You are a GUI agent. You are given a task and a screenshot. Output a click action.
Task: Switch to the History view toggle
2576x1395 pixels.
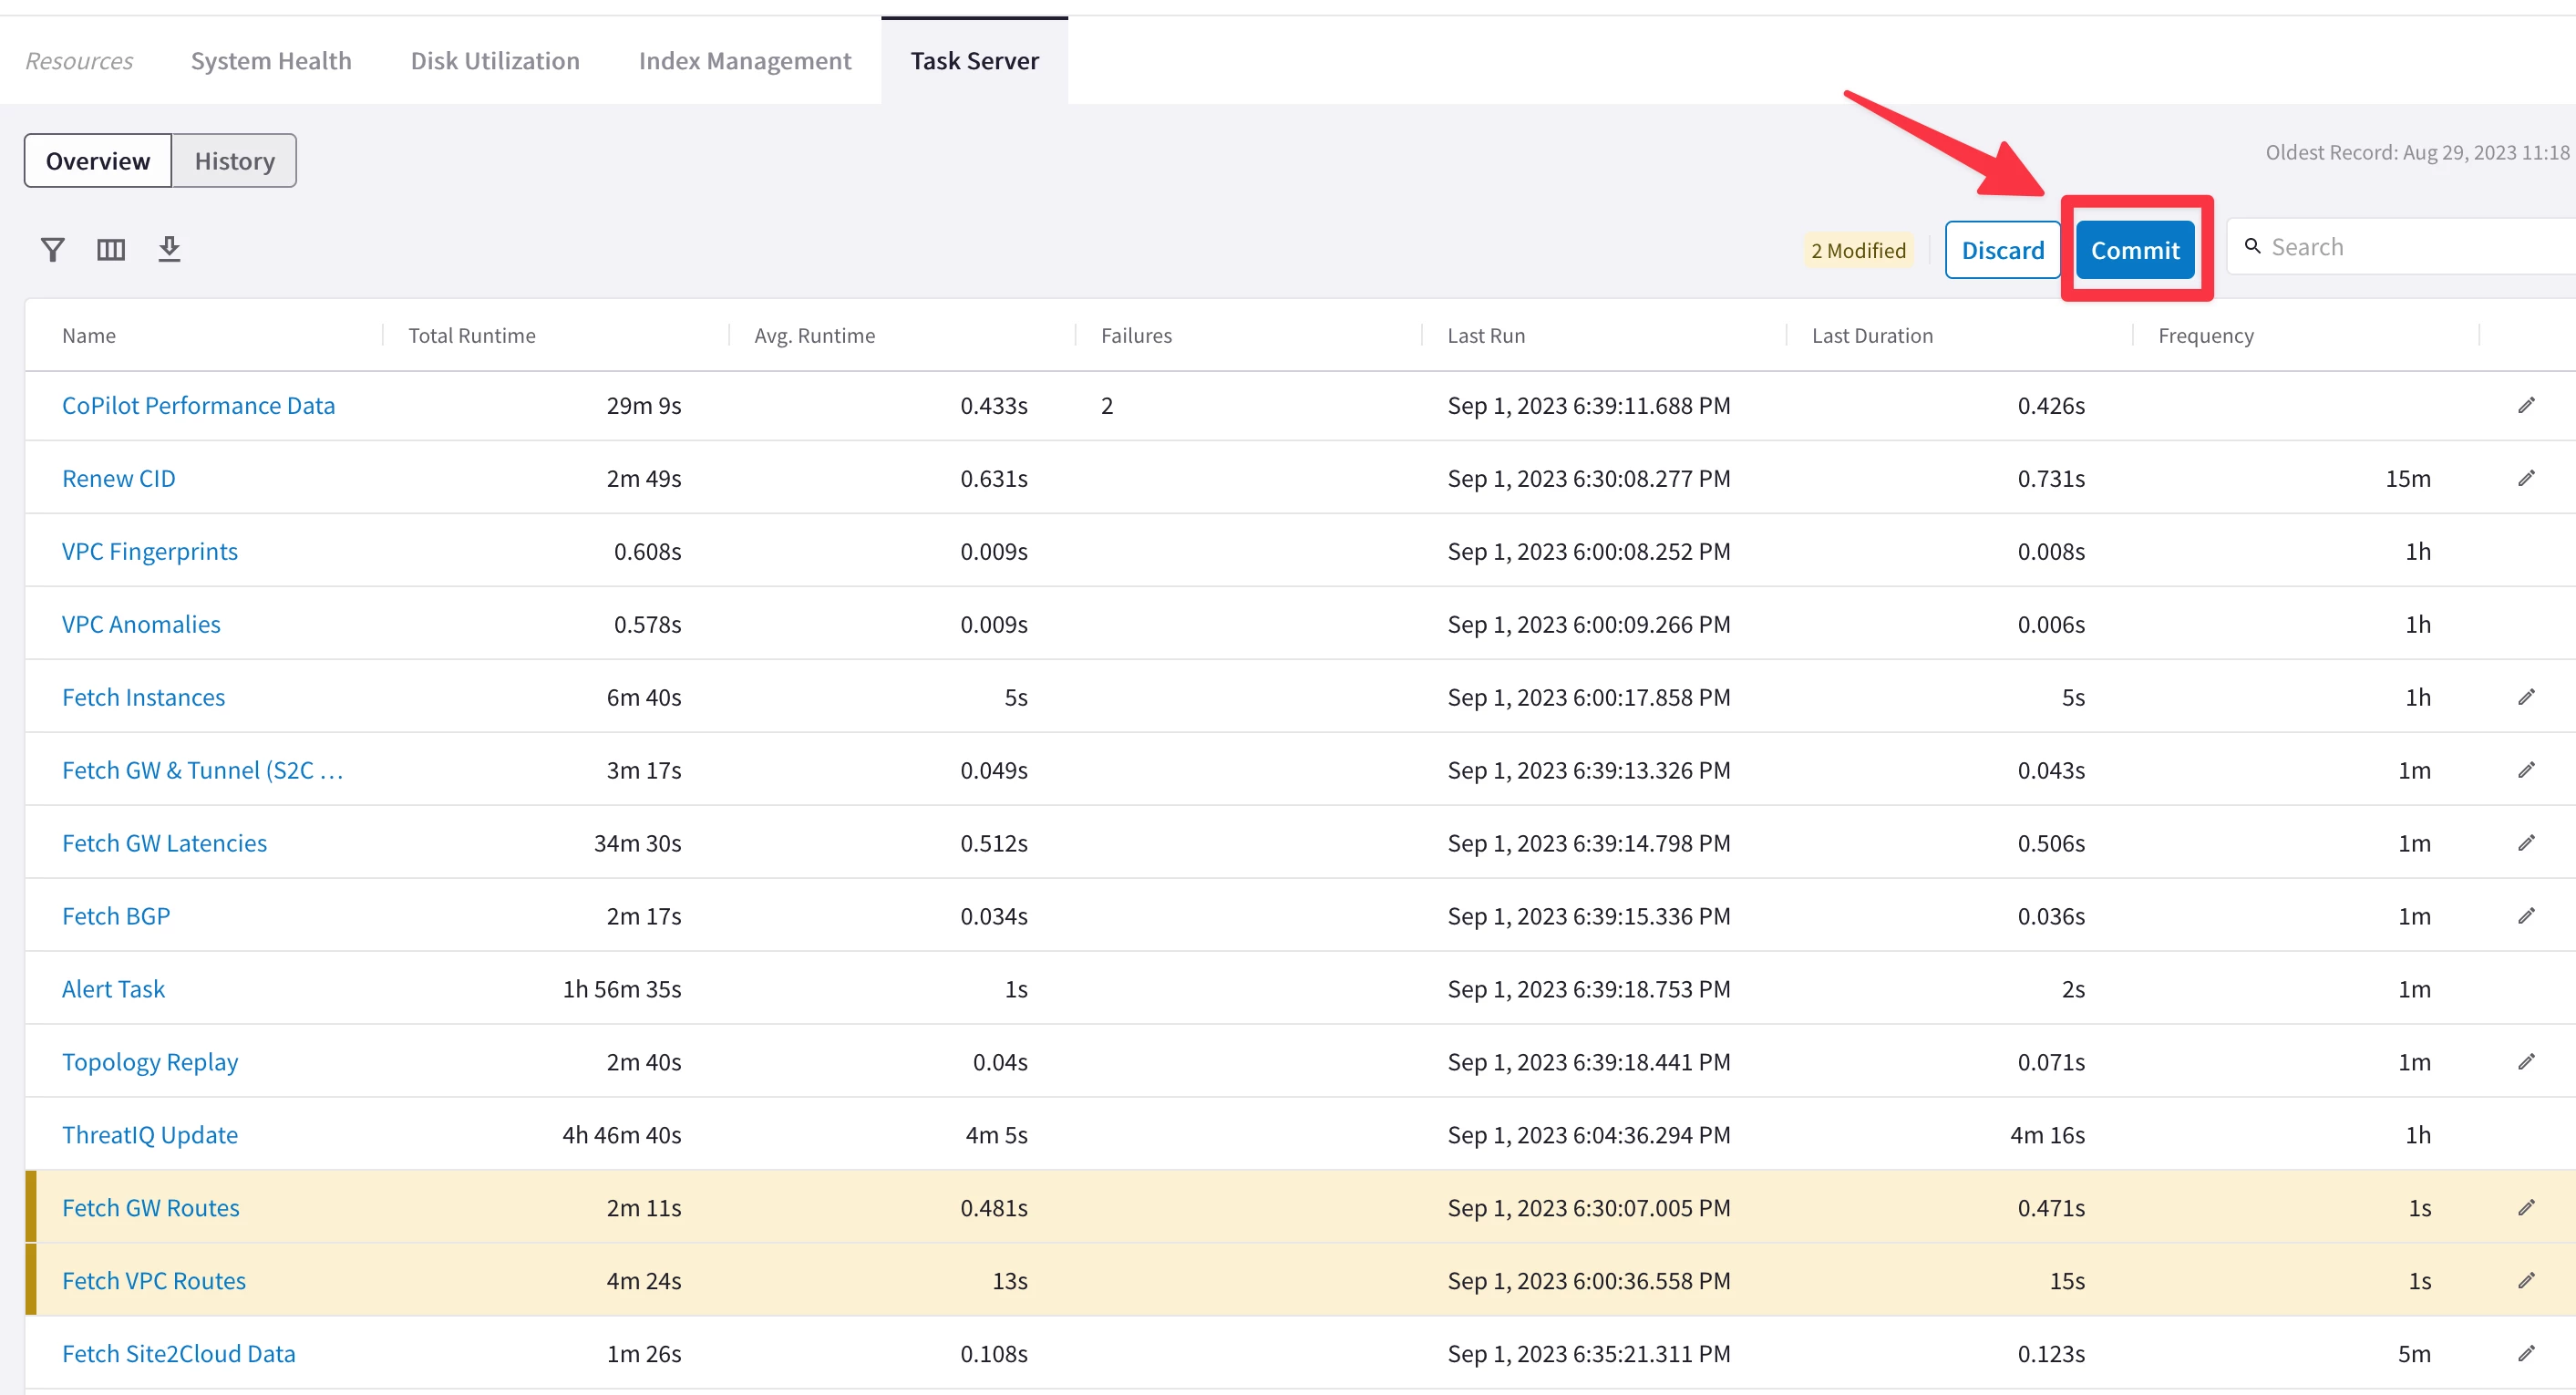click(x=234, y=161)
